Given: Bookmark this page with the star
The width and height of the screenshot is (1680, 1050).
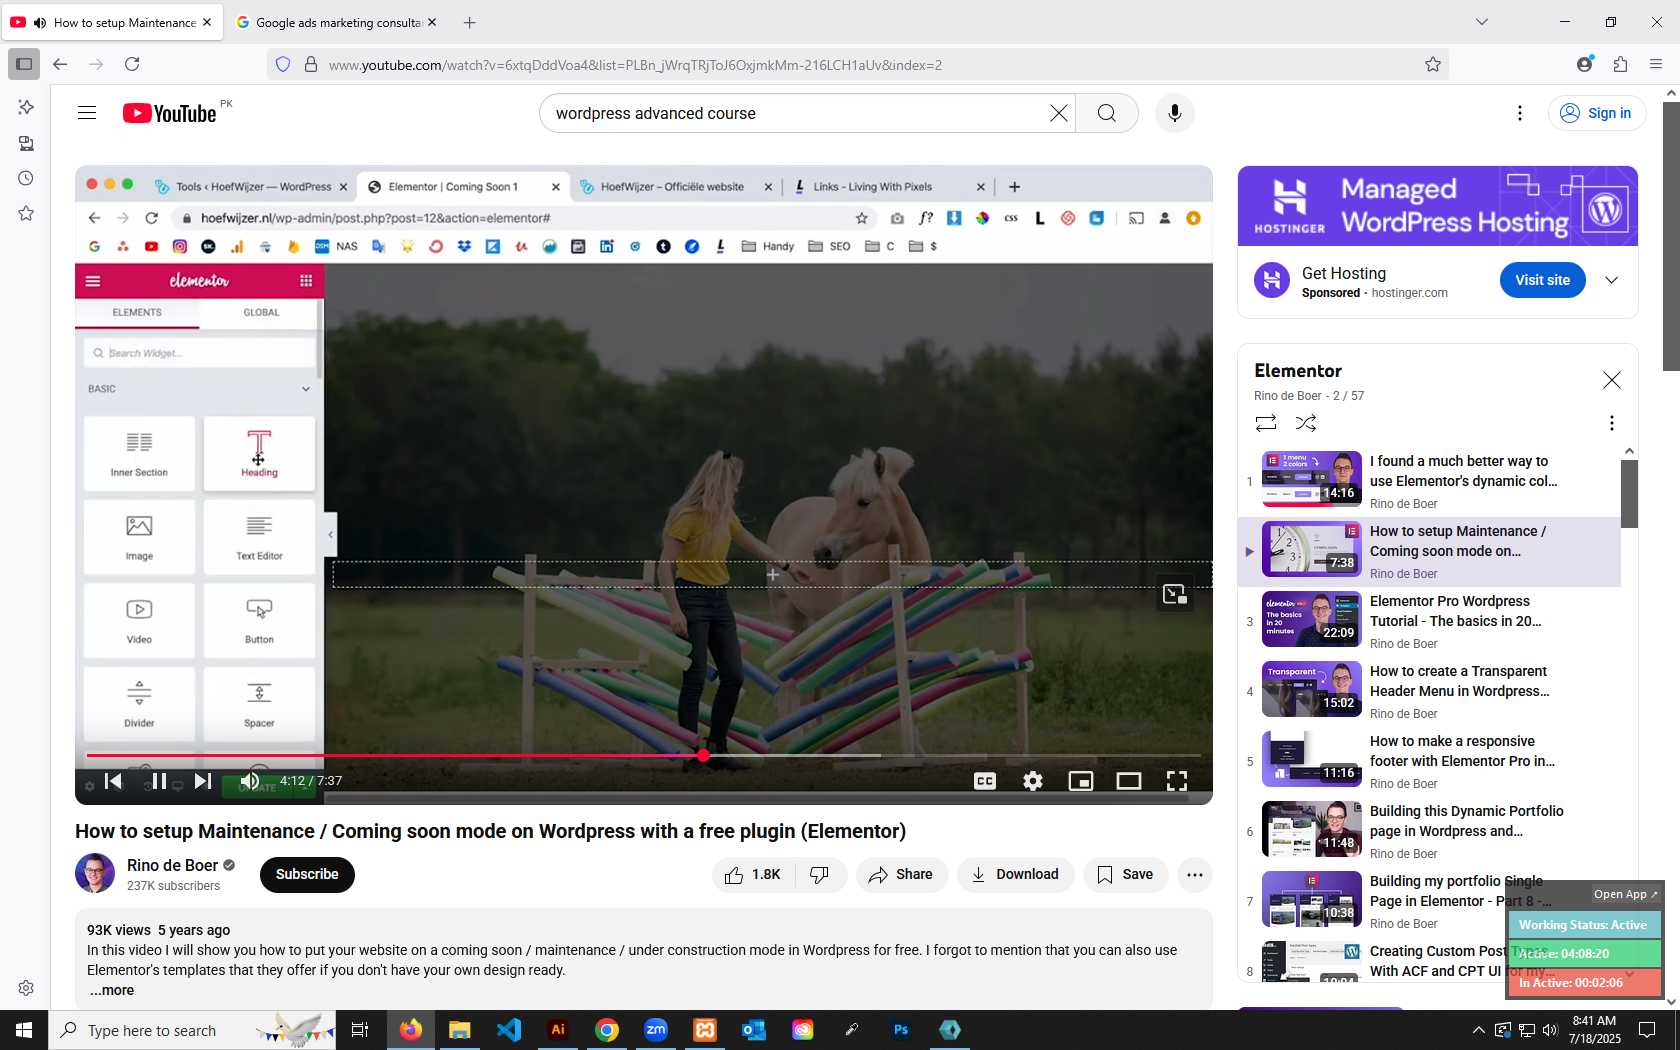Looking at the screenshot, I should click(1433, 64).
